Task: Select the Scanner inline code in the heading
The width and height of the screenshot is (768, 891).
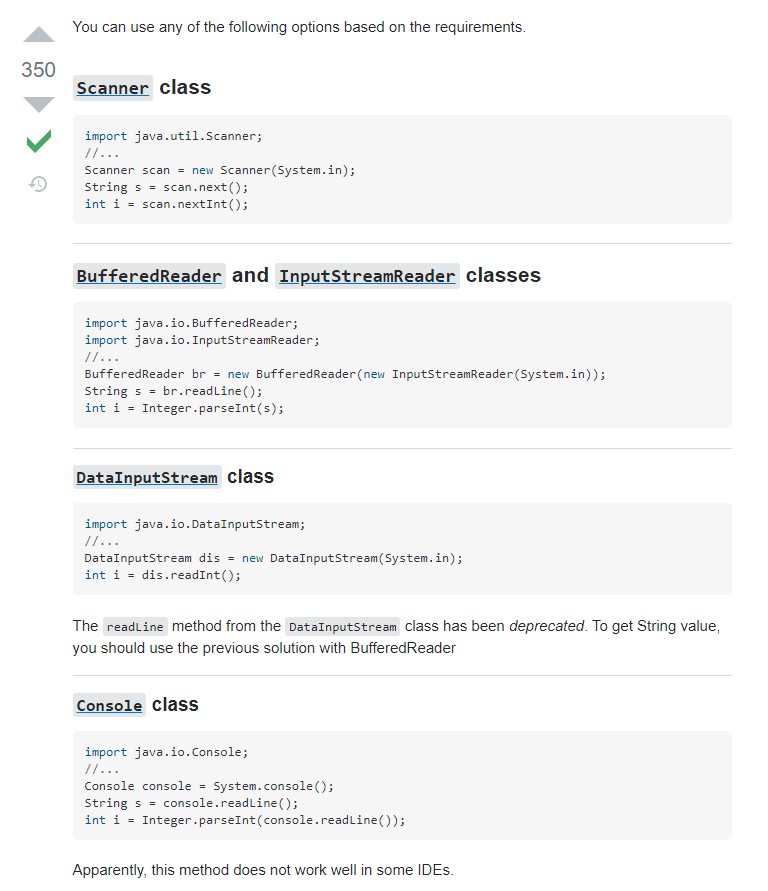Action: [112, 88]
